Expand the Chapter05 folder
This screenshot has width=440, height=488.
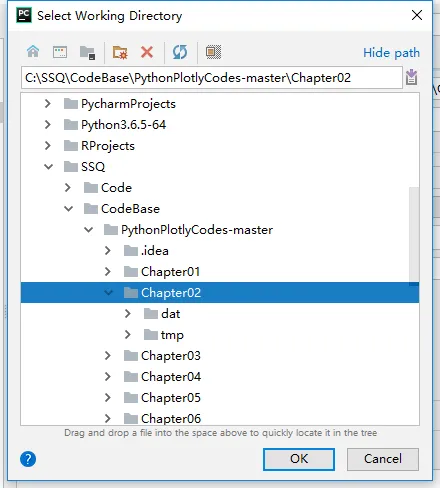coord(108,398)
